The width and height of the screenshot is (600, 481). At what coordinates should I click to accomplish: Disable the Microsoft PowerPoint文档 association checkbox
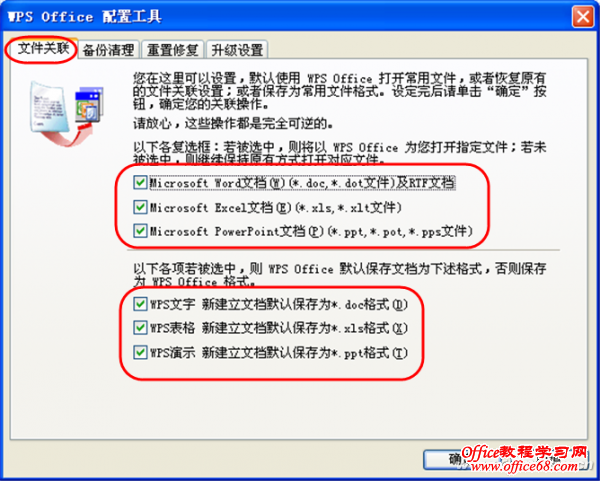[x=140, y=231]
